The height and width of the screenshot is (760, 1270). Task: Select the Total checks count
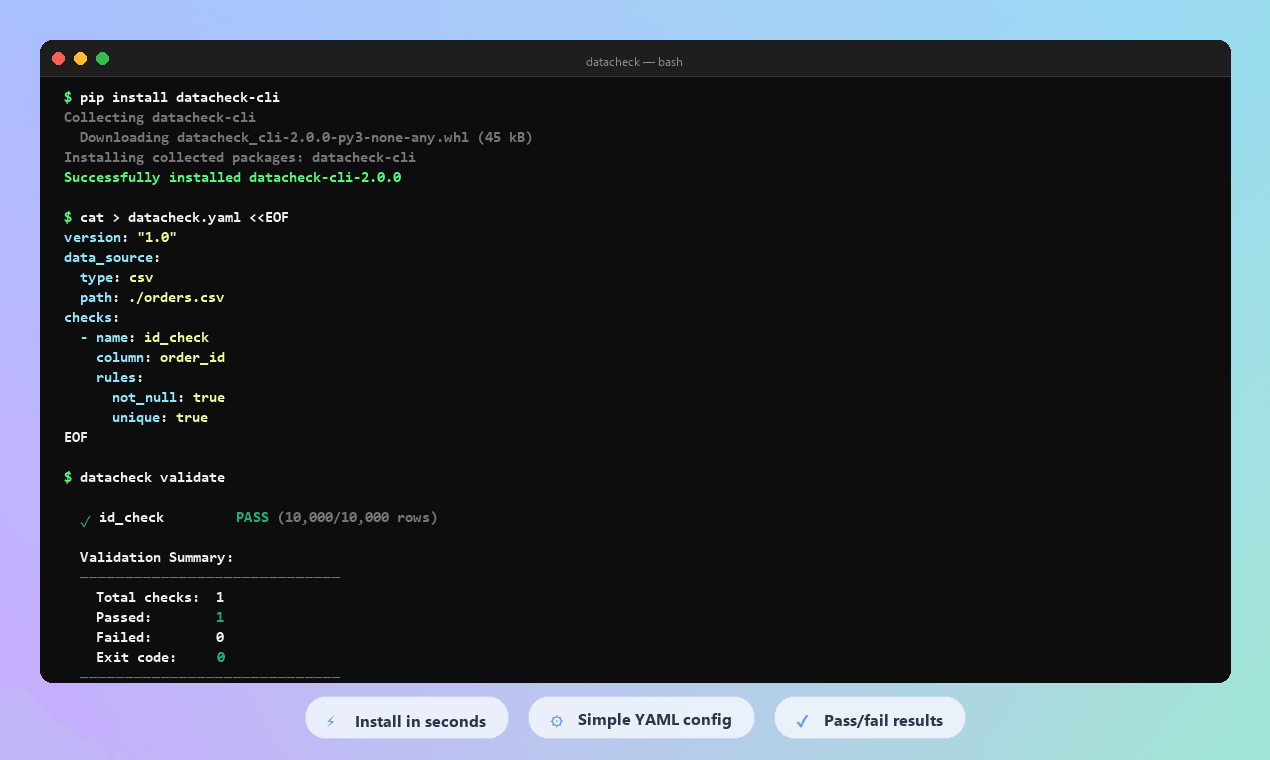(220, 597)
